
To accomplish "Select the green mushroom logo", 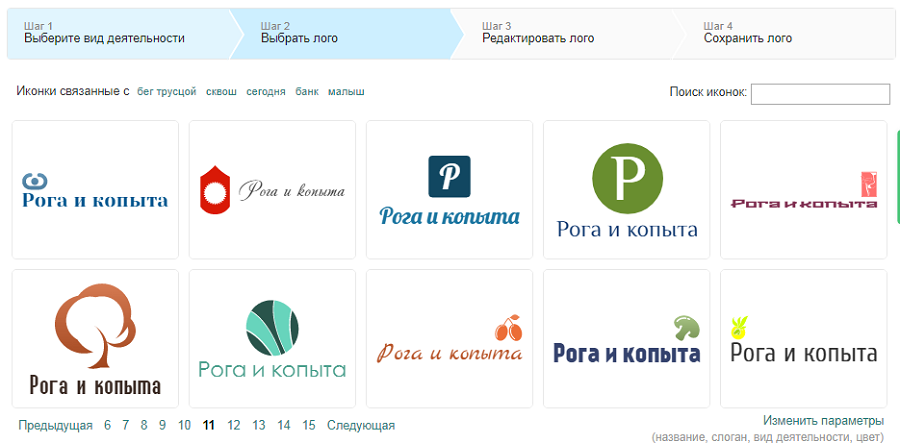I will 626,339.
